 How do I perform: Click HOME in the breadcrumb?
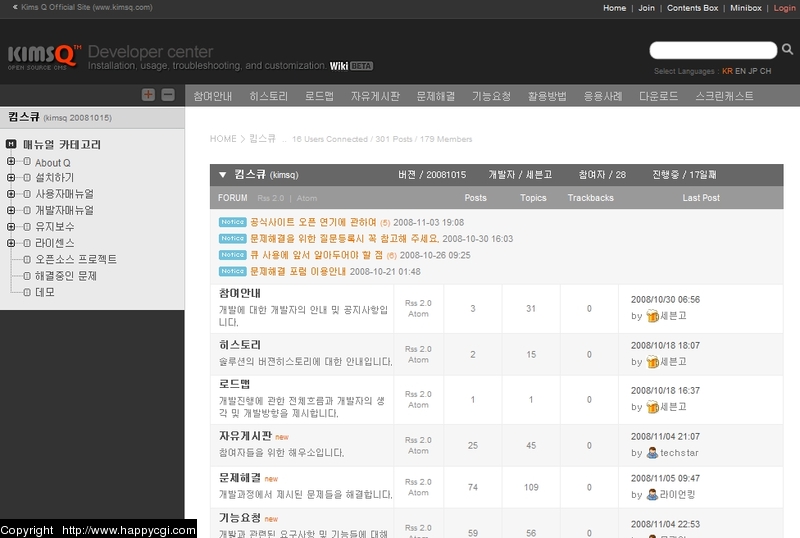pos(223,138)
